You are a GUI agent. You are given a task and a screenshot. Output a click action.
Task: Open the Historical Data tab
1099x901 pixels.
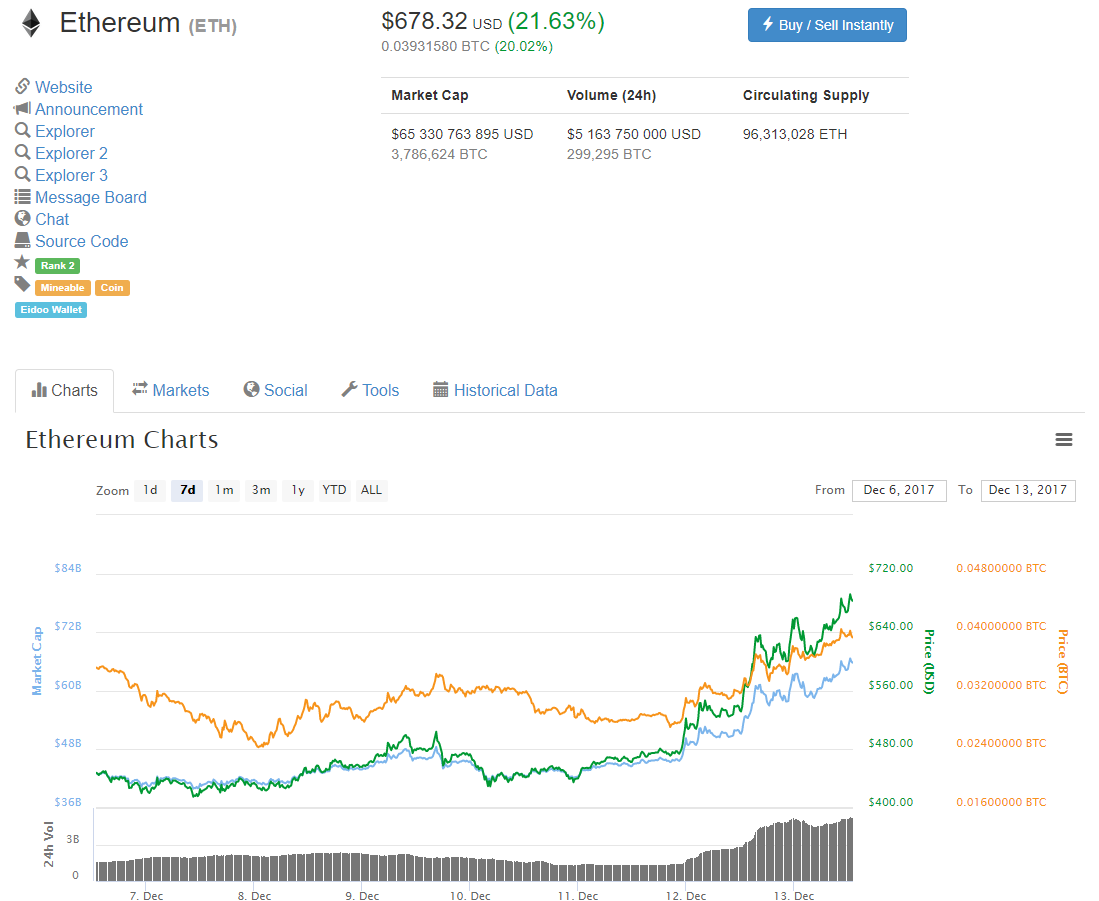(x=496, y=390)
